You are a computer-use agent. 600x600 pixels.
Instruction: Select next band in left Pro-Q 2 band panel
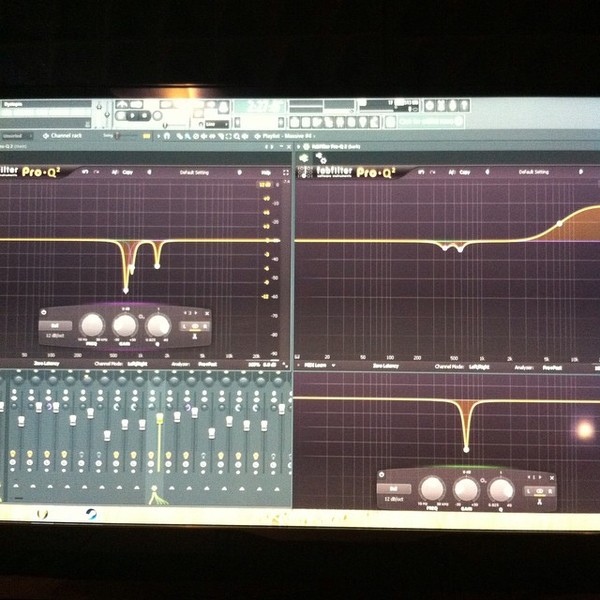pos(196,313)
